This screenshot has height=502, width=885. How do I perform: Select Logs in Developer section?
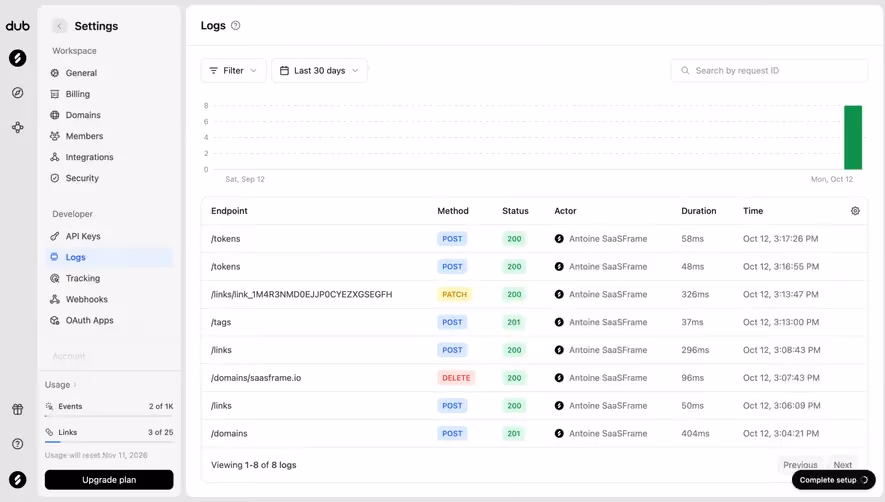pyautogui.click(x=109, y=257)
